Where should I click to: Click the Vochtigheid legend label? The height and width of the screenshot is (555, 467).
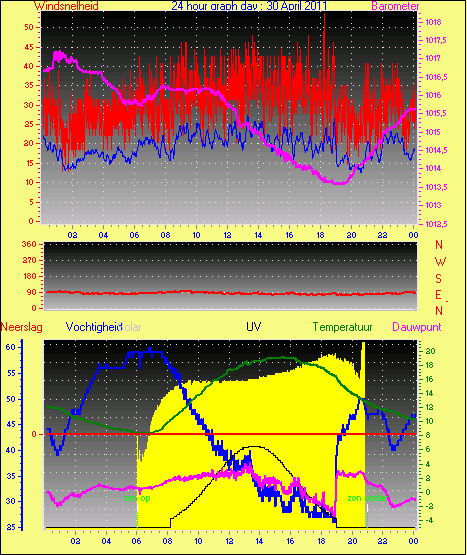coord(94,327)
